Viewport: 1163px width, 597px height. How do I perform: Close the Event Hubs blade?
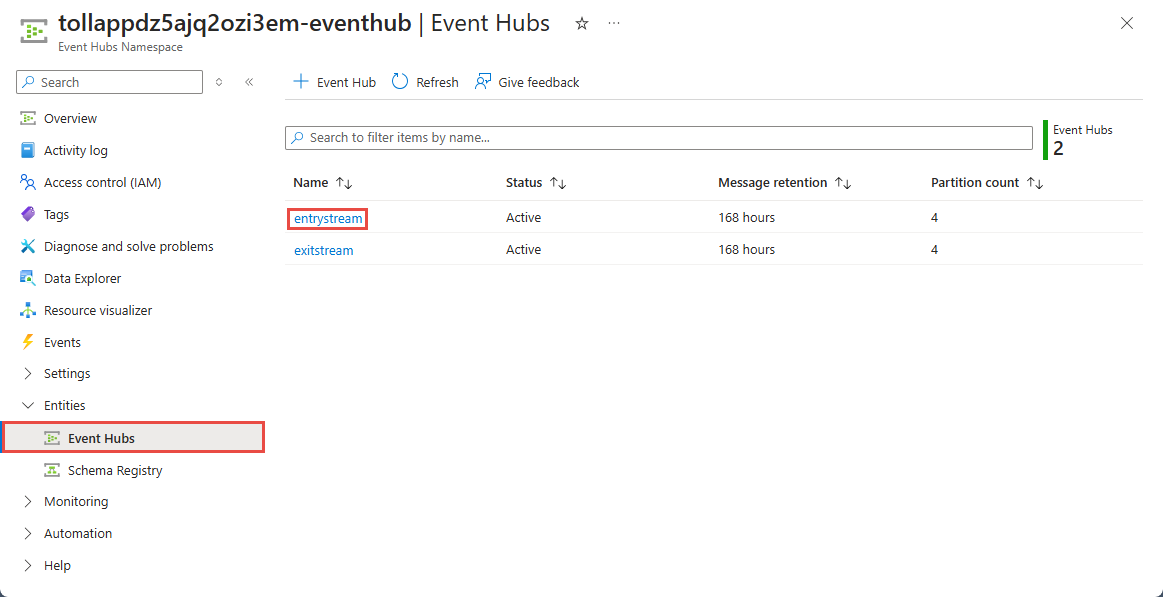pos(1127,24)
